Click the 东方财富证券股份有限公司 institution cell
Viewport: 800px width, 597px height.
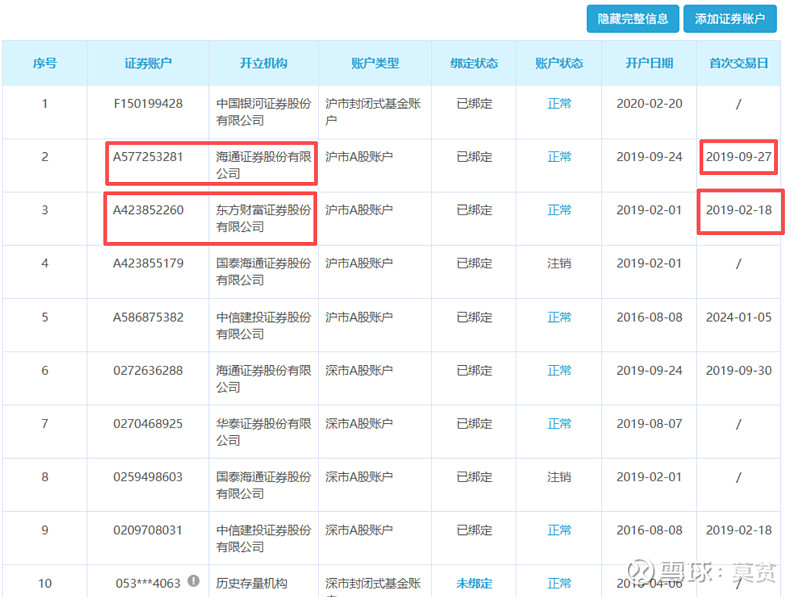tap(263, 219)
